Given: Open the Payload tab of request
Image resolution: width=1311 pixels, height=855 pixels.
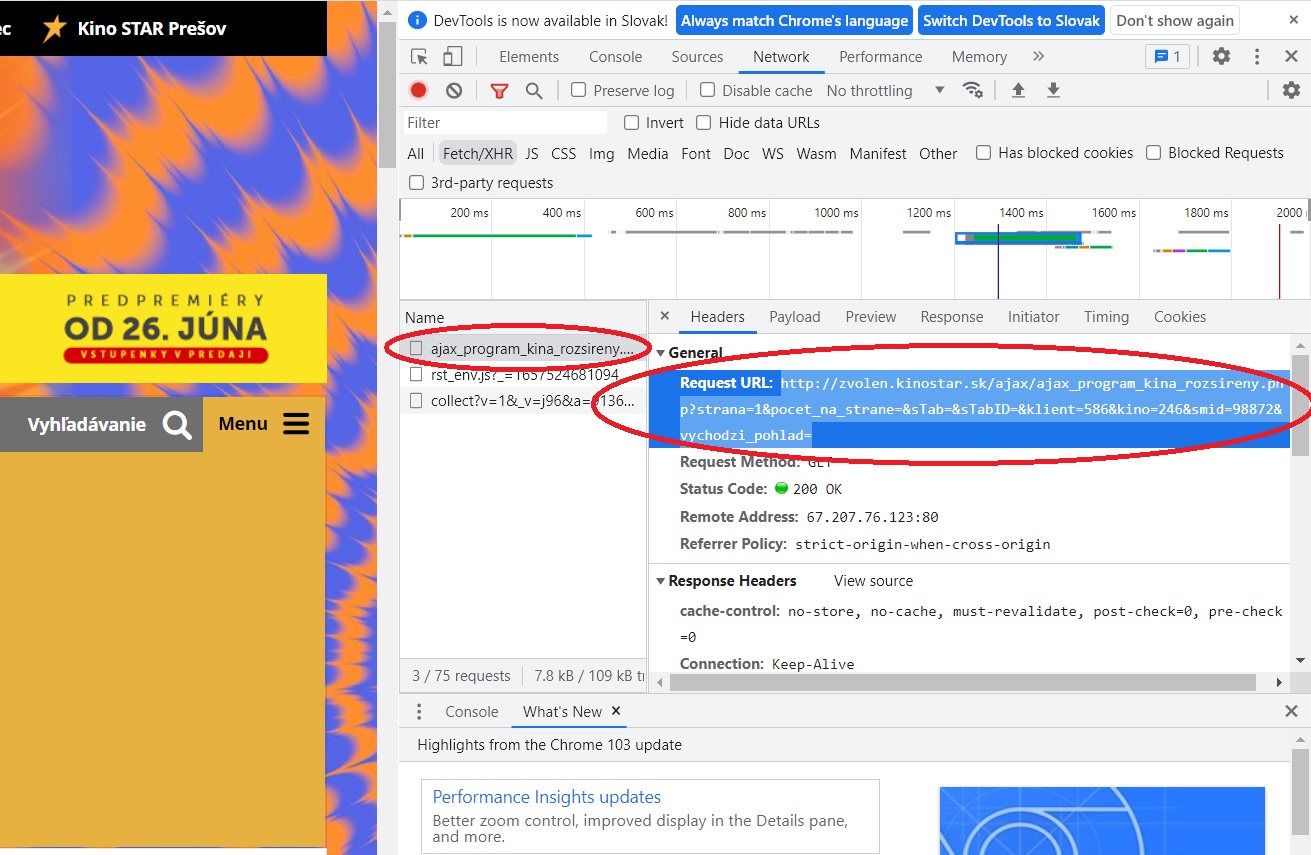Looking at the screenshot, I should click(794, 317).
